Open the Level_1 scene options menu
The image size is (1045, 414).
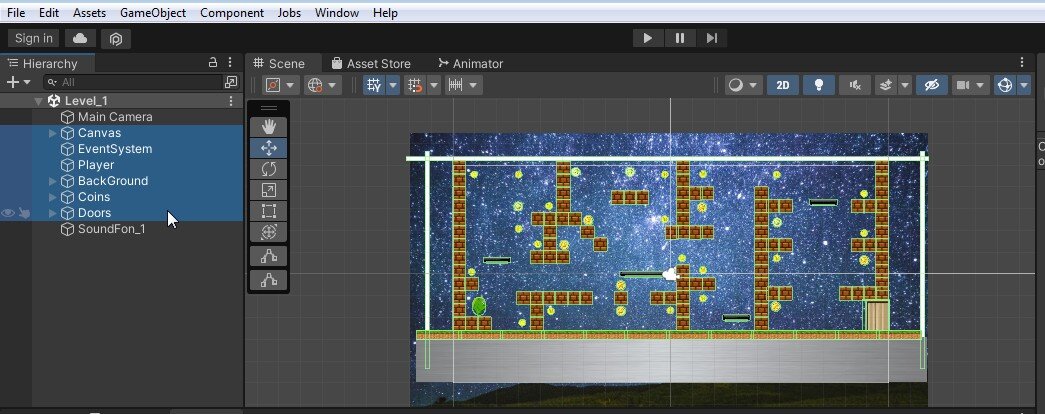pyautogui.click(x=231, y=101)
